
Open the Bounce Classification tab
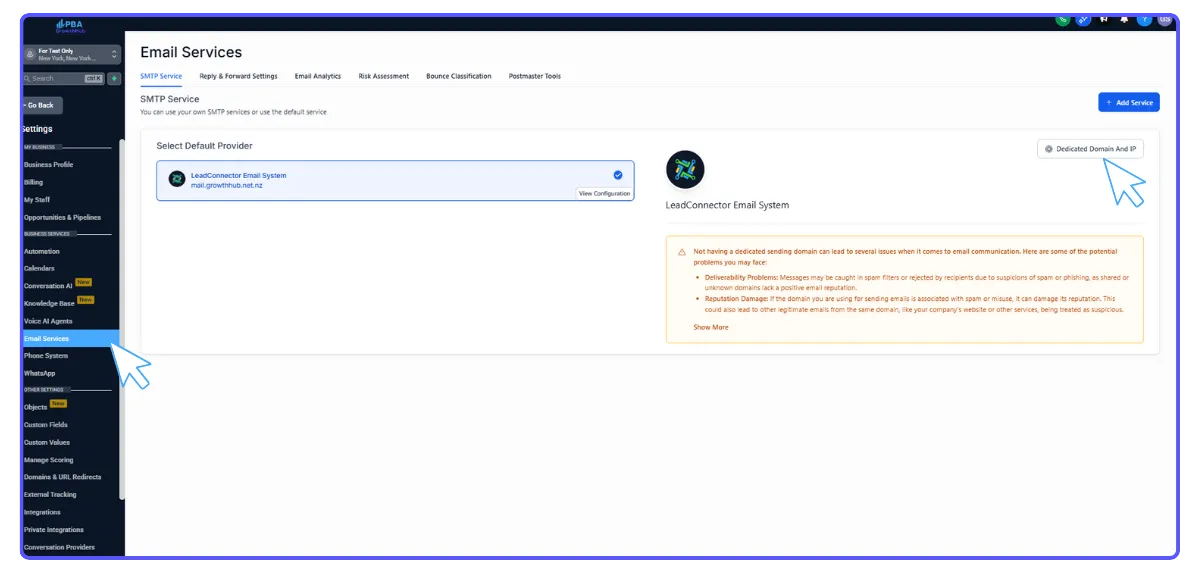(459, 76)
